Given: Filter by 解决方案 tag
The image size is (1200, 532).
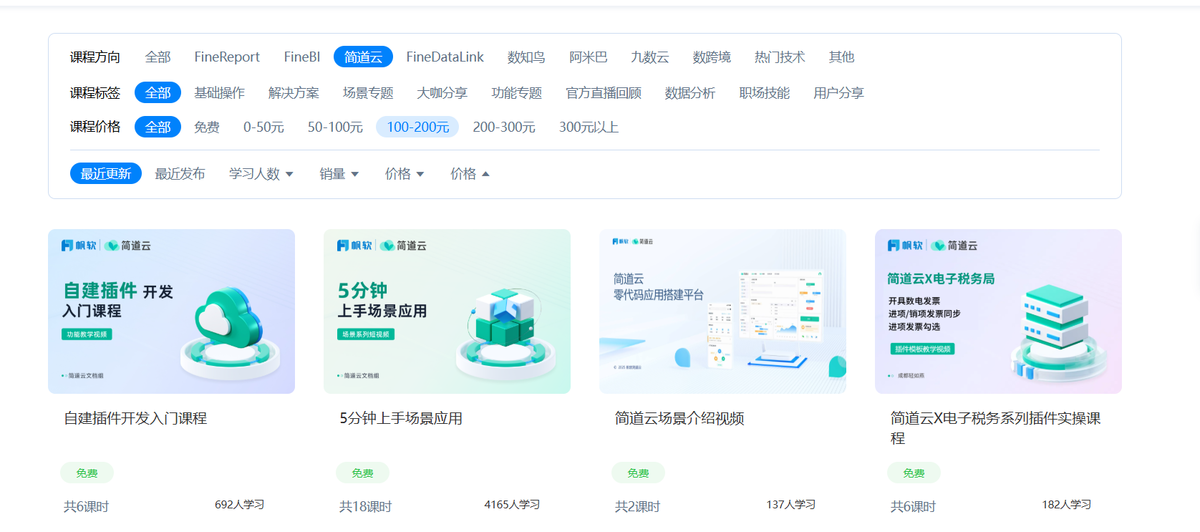Looking at the screenshot, I should pos(294,93).
